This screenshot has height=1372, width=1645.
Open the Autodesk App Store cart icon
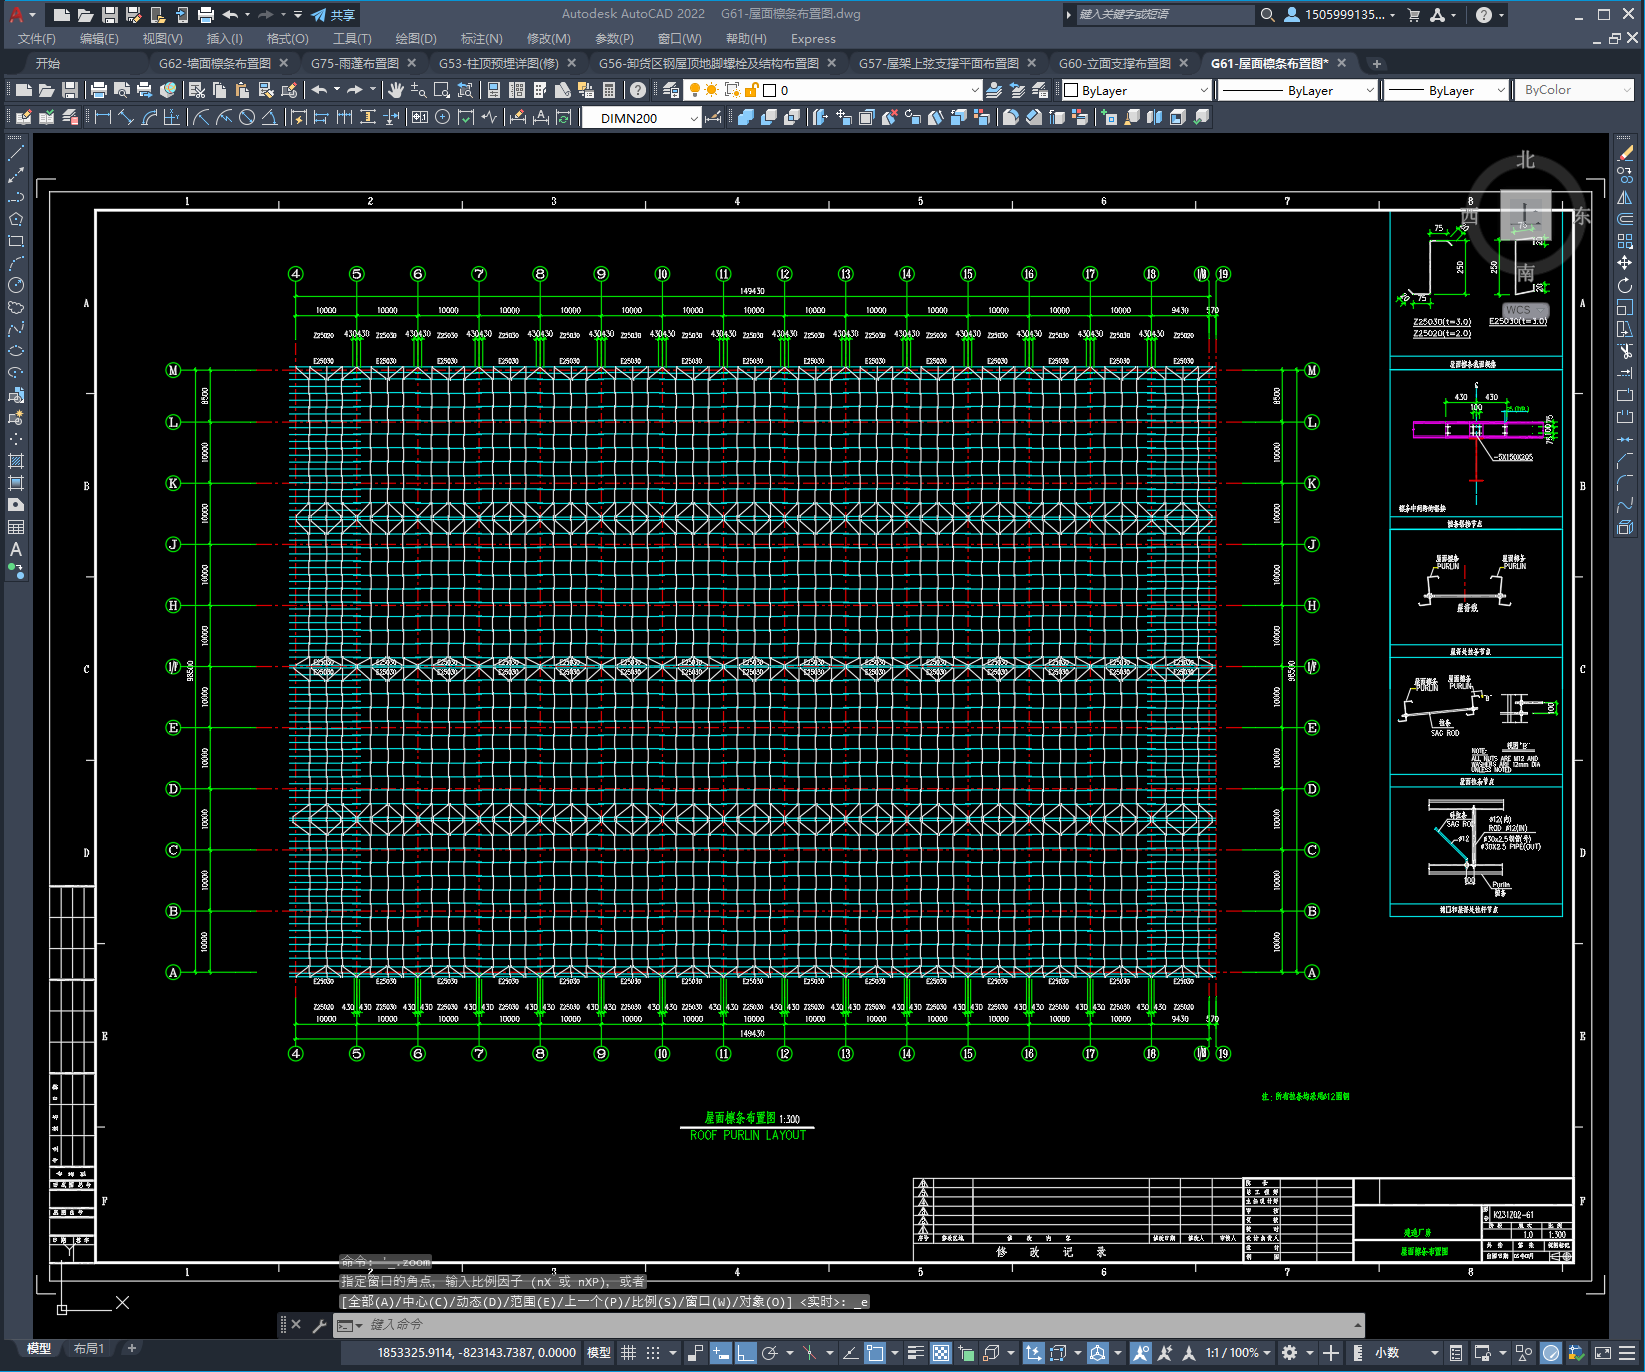[x=1413, y=15]
